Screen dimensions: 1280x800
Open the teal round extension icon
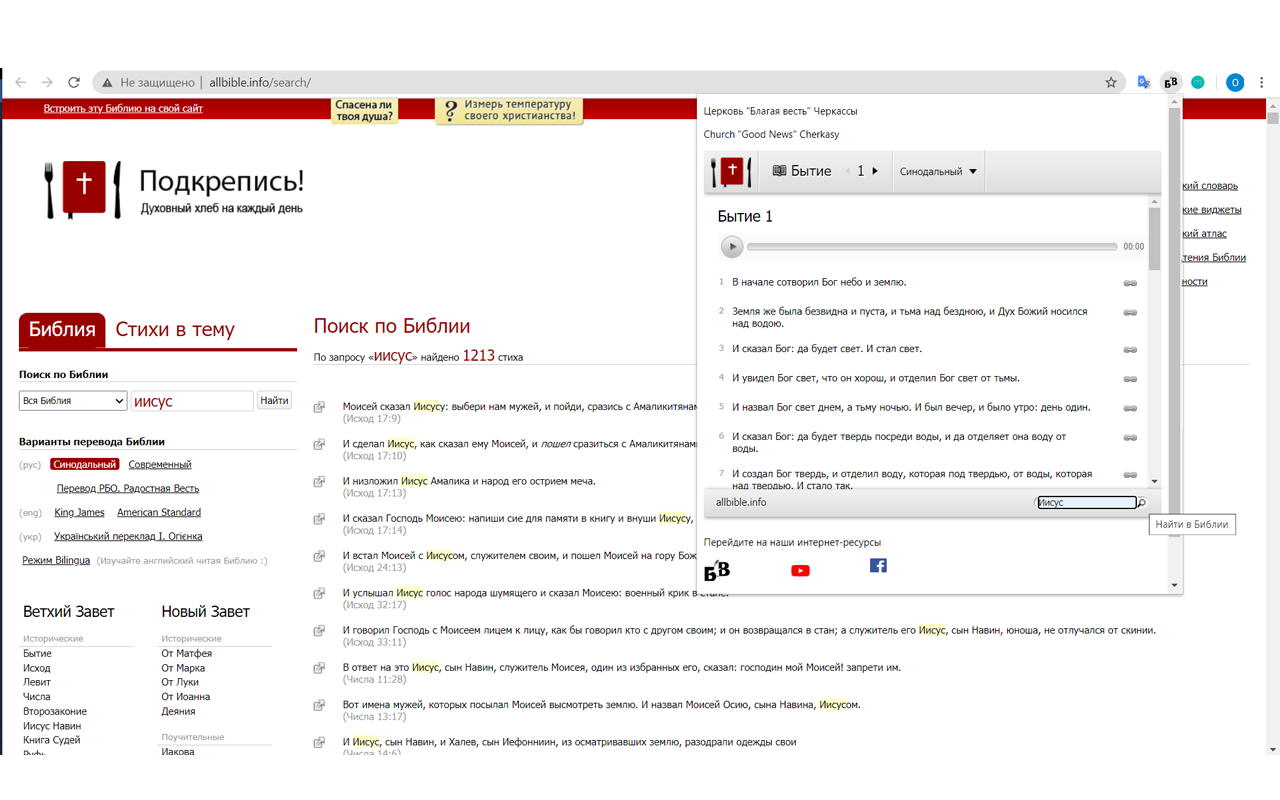tap(1198, 83)
